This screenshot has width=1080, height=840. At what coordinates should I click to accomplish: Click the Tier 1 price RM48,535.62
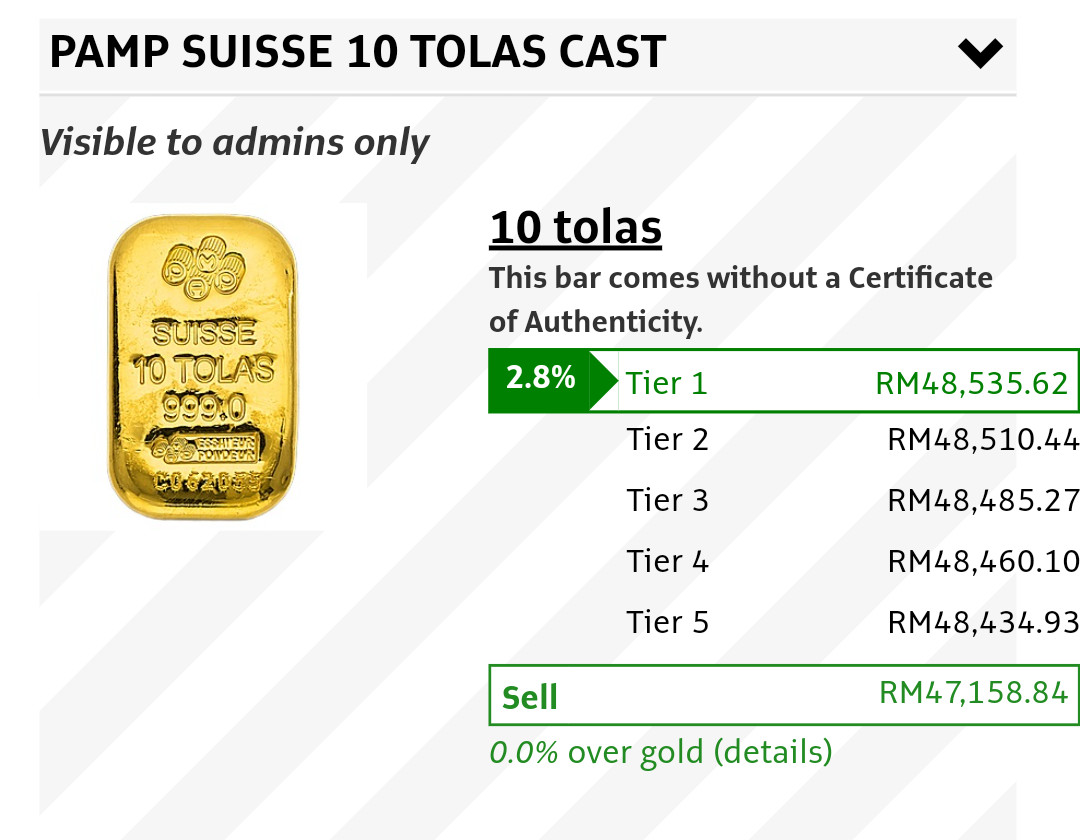(971, 383)
